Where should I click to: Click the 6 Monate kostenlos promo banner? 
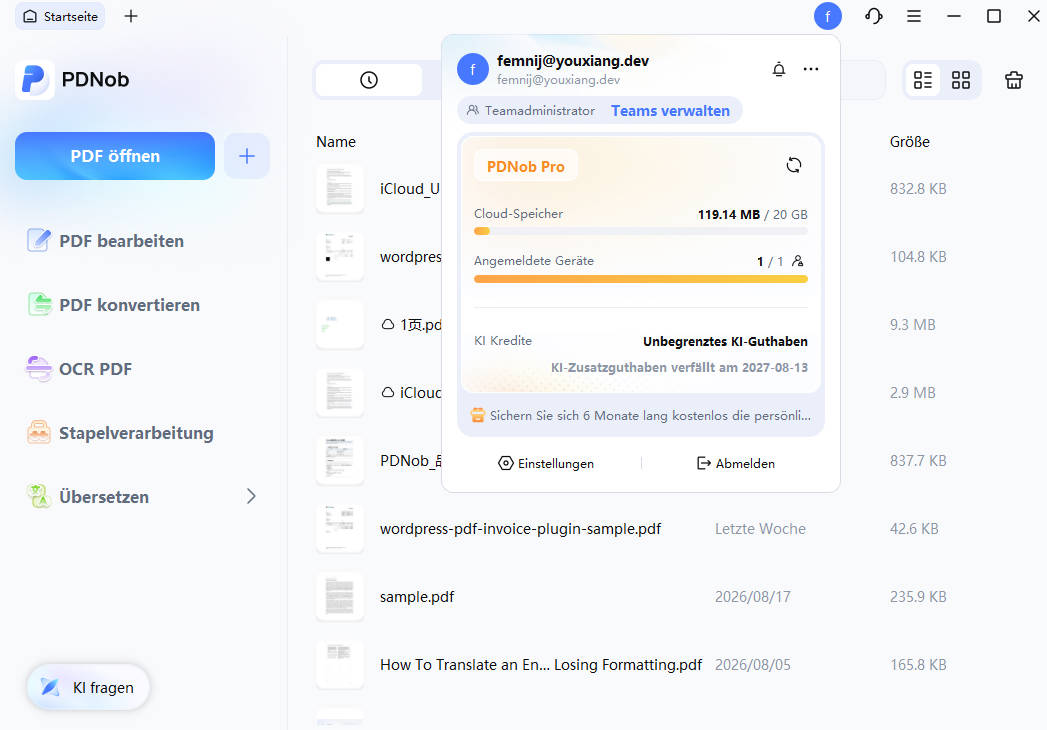point(640,415)
